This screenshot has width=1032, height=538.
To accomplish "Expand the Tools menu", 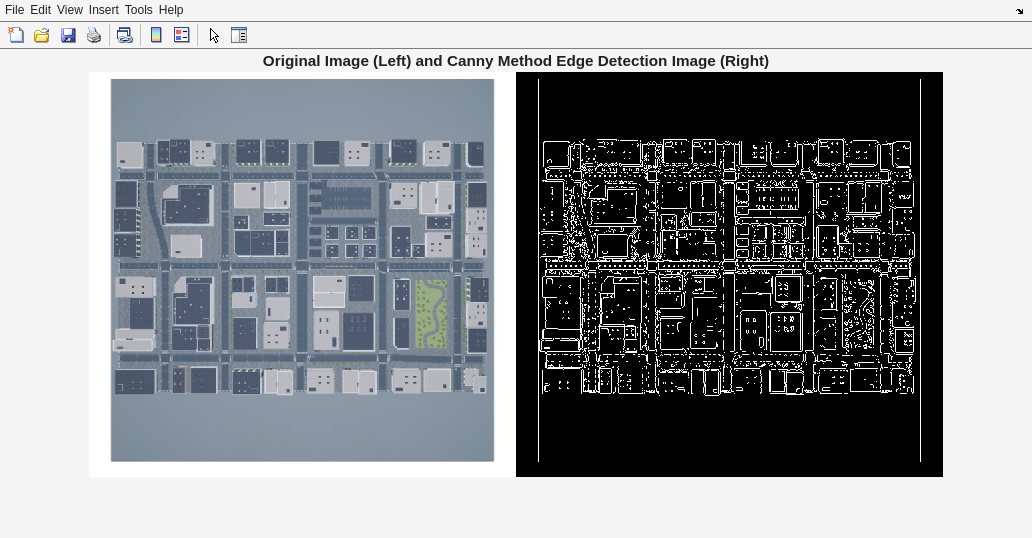I will [x=138, y=10].
